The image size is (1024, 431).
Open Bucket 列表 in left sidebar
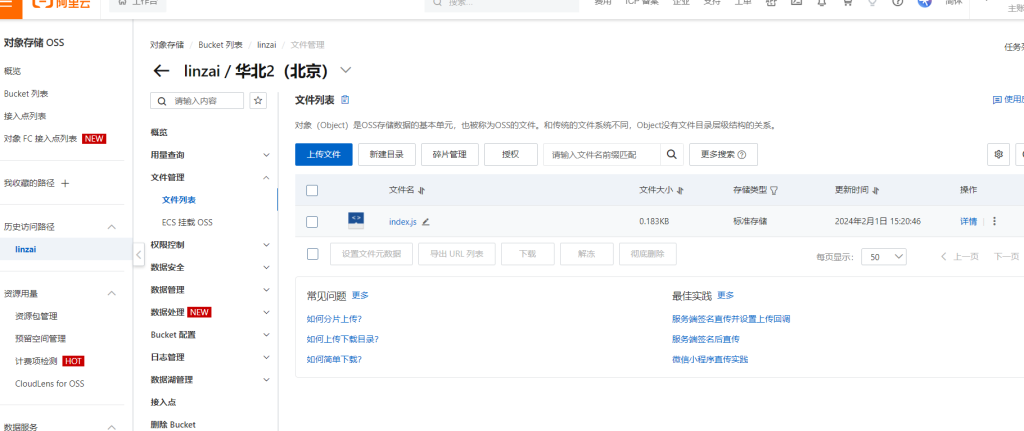tap(26, 94)
